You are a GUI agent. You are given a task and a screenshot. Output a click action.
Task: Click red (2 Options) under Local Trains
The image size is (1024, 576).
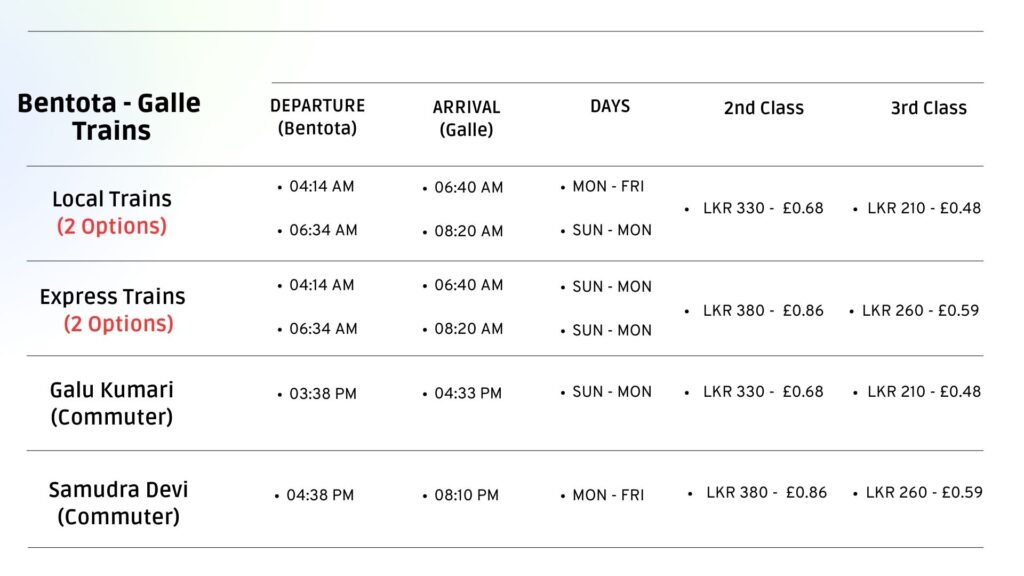click(x=112, y=226)
